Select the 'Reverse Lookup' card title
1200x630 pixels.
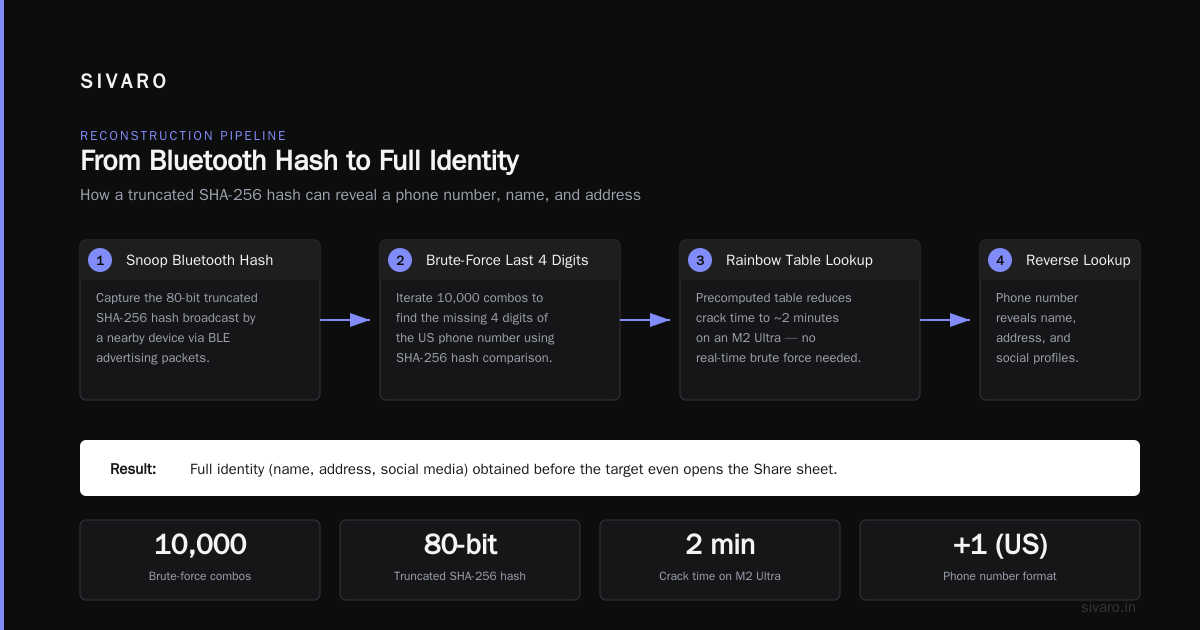tap(1078, 260)
